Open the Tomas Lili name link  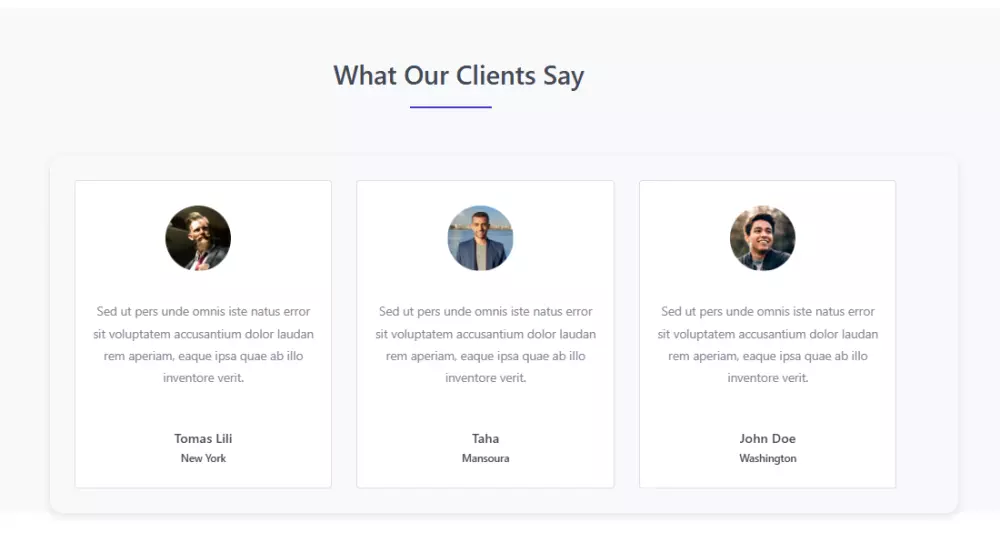(203, 438)
